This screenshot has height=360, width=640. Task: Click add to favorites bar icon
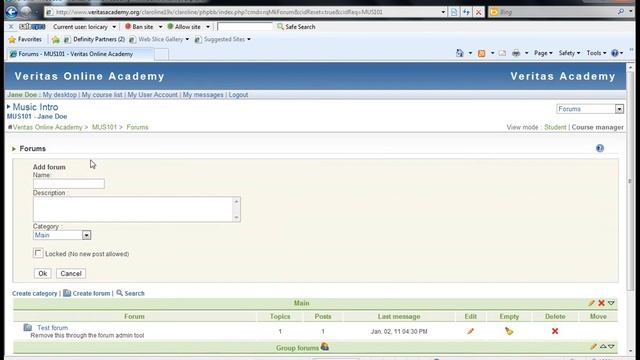(x=56, y=40)
